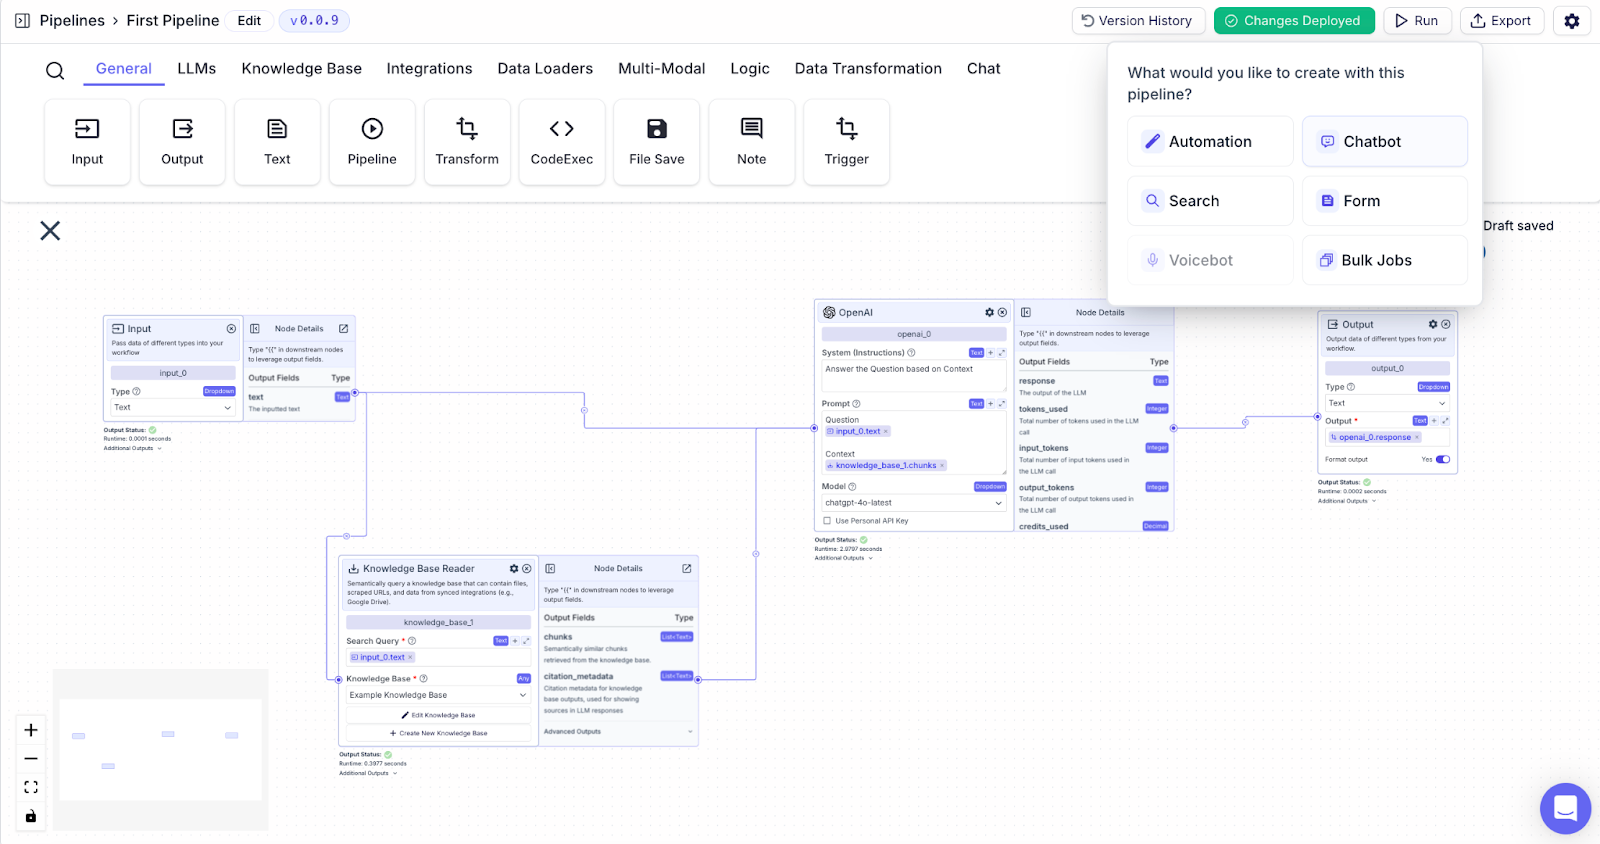Open the chat support bubble
Viewport: 1600px width, 844px height.
[1565, 808]
